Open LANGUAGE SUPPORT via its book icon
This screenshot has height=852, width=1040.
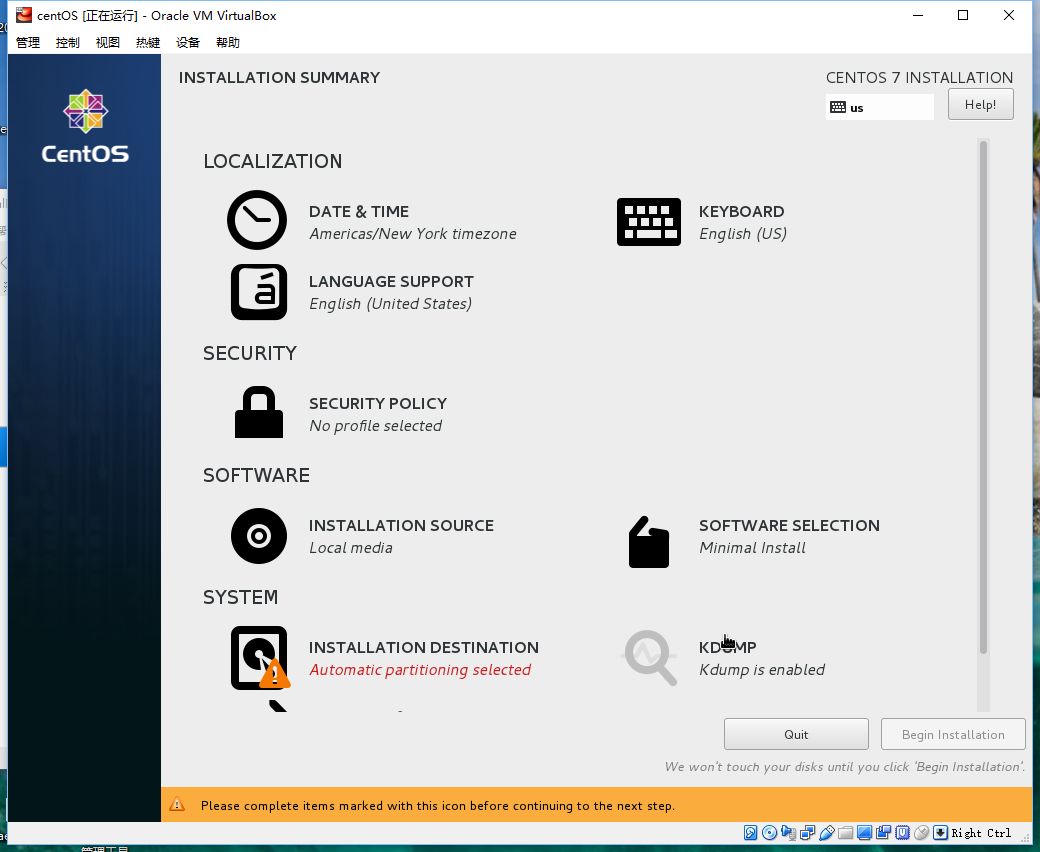click(258, 291)
